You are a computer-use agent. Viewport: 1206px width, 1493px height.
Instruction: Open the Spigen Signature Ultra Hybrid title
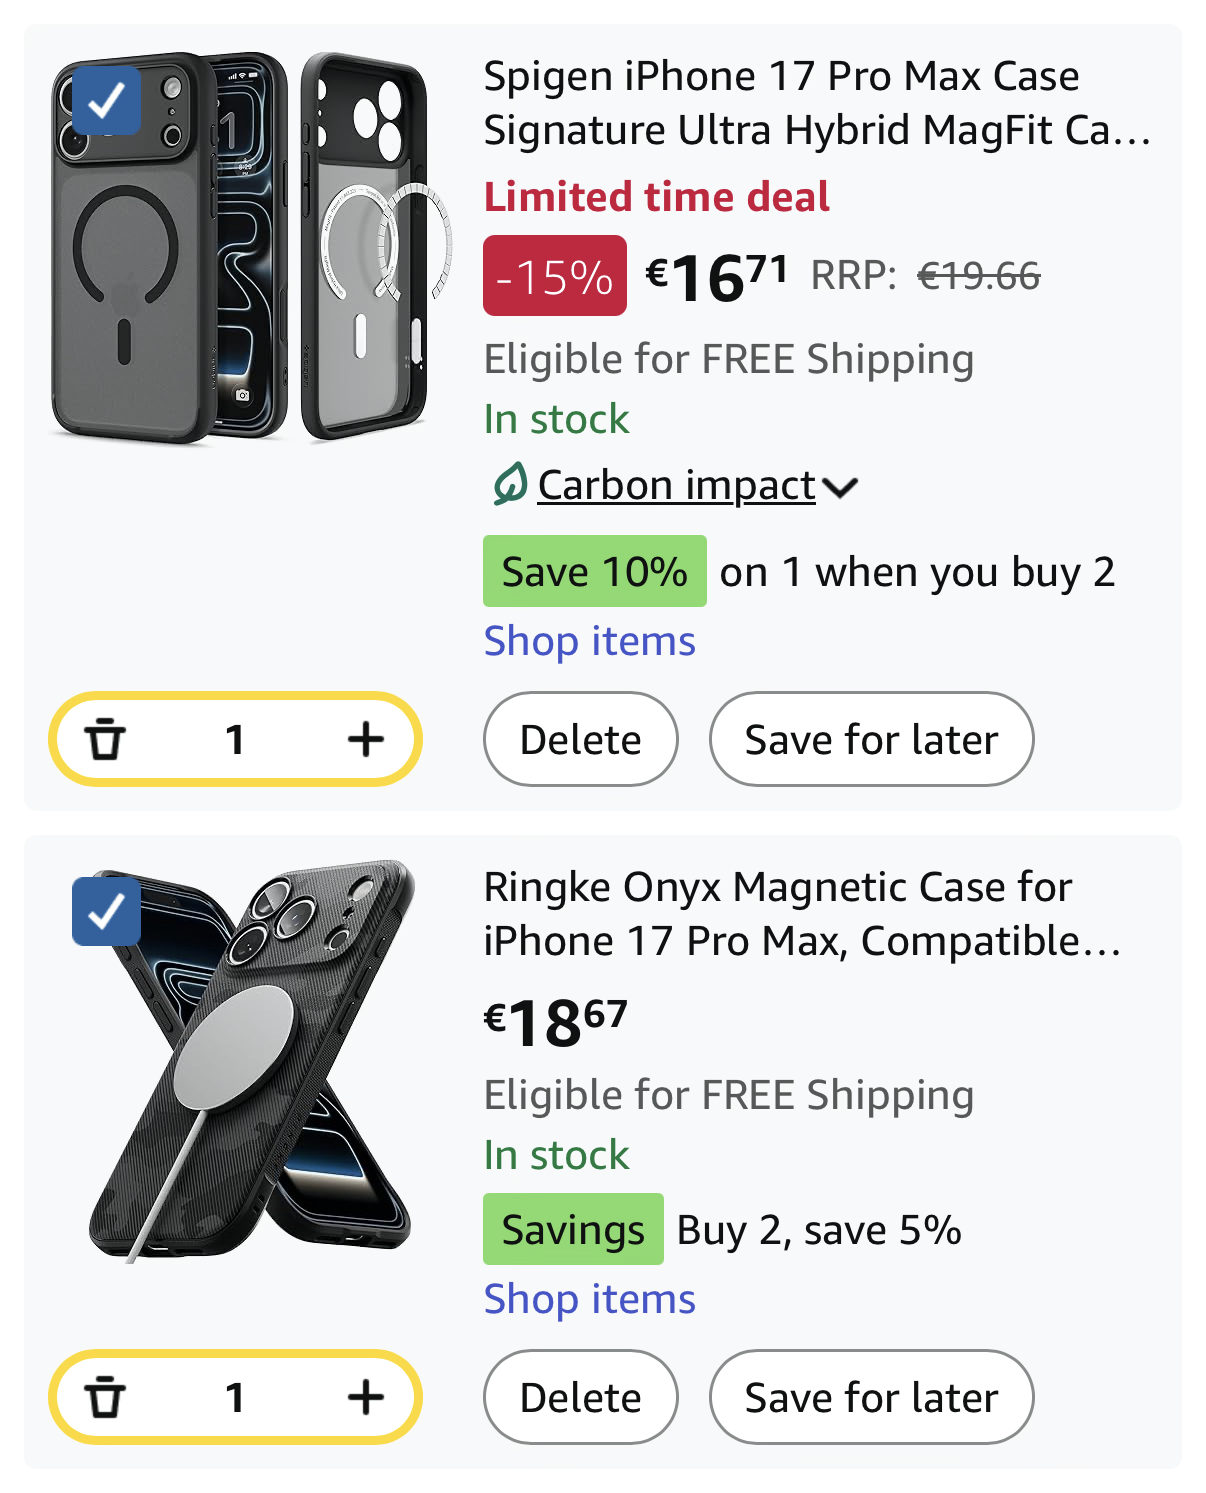(x=815, y=103)
